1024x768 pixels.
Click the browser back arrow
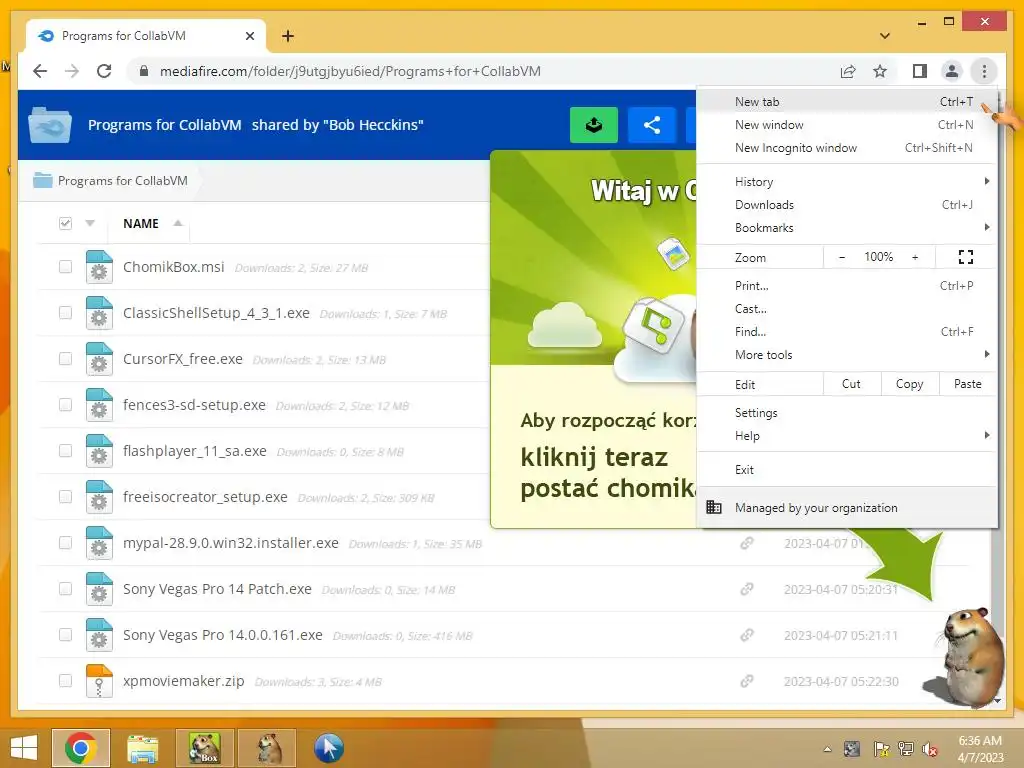point(40,71)
